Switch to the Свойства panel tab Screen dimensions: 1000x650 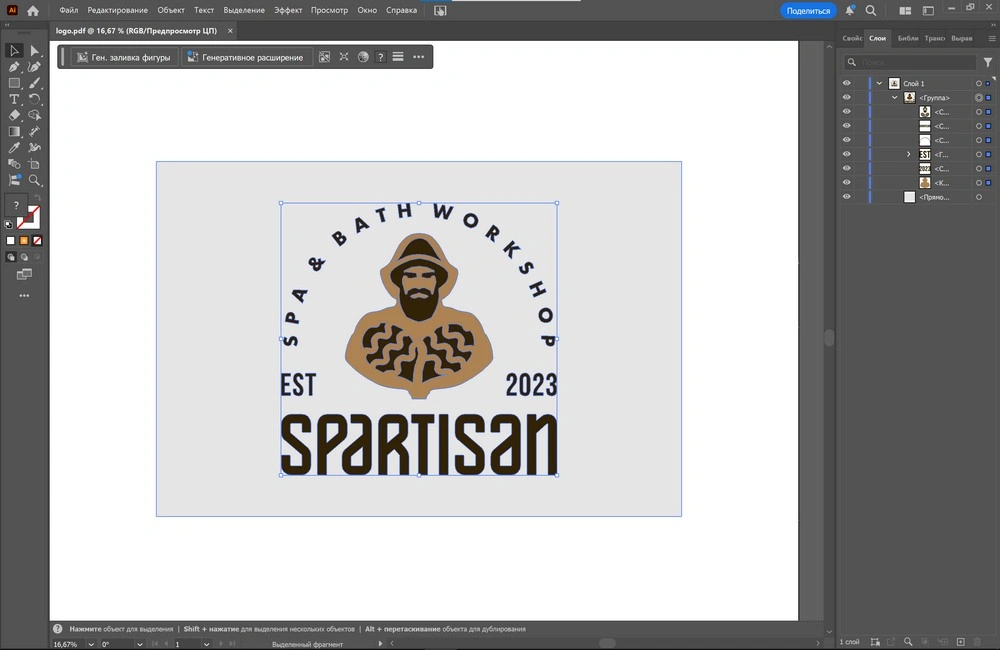(852, 38)
